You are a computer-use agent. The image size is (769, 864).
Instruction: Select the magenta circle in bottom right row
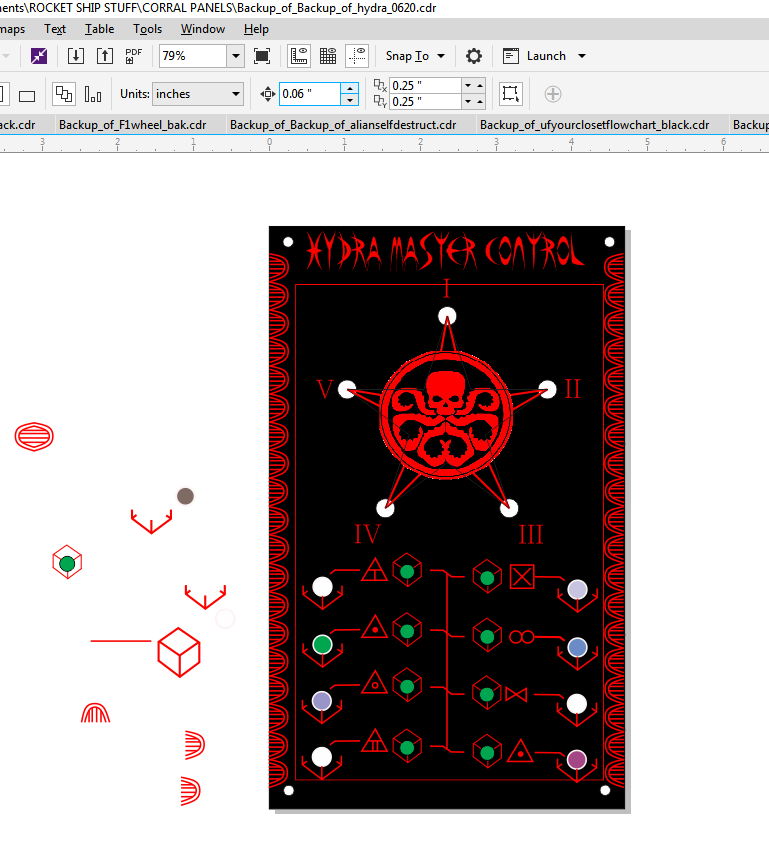pyautogui.click(x=577, y=760)
